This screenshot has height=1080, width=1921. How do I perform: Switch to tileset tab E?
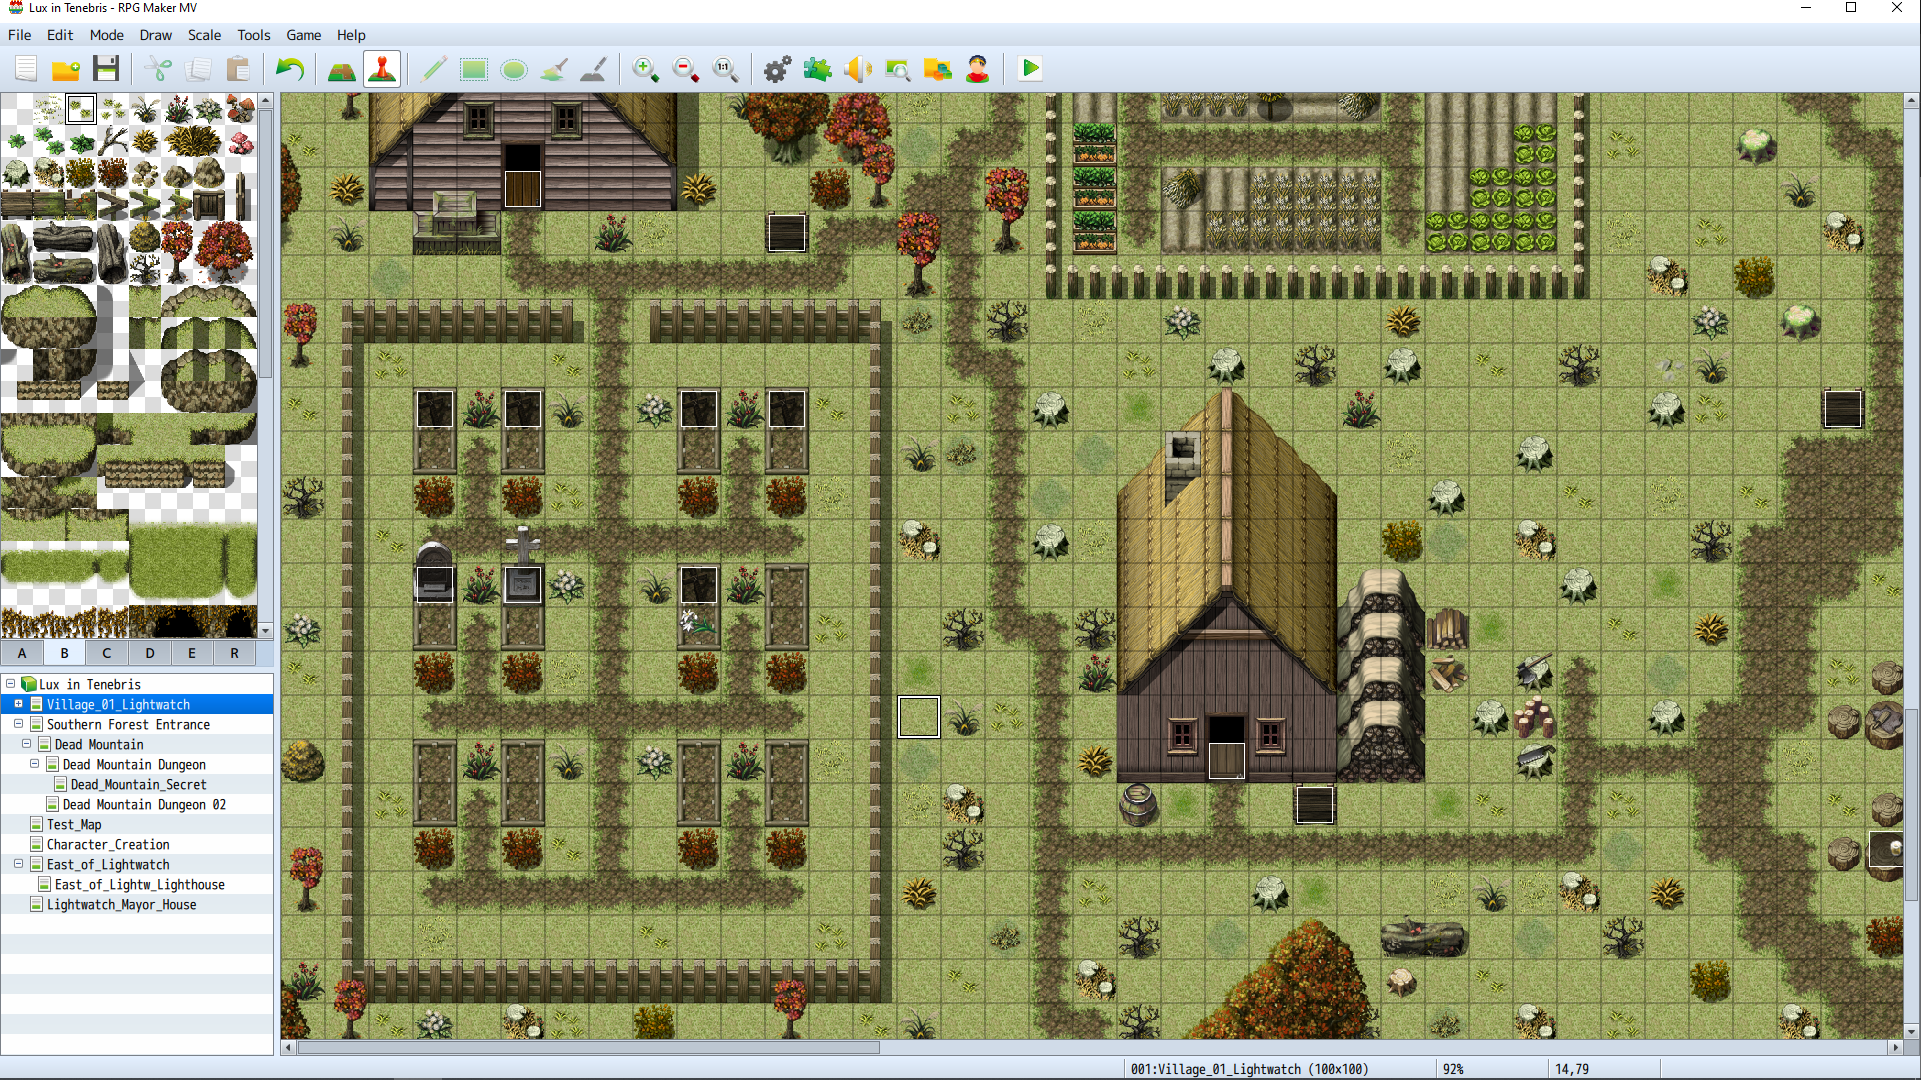192,653
